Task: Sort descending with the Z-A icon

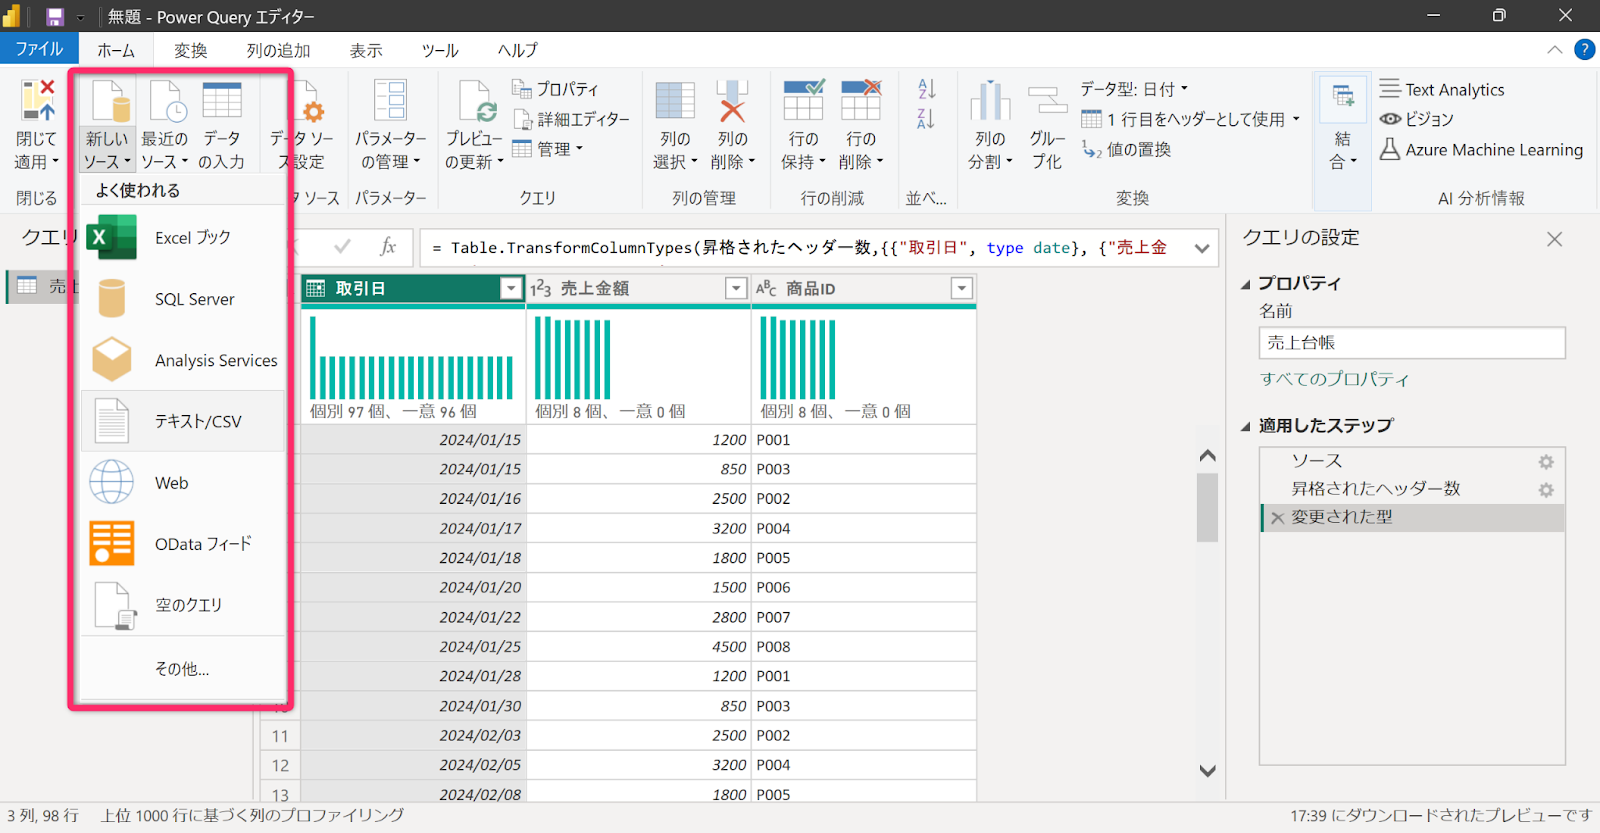Action: 927,119
